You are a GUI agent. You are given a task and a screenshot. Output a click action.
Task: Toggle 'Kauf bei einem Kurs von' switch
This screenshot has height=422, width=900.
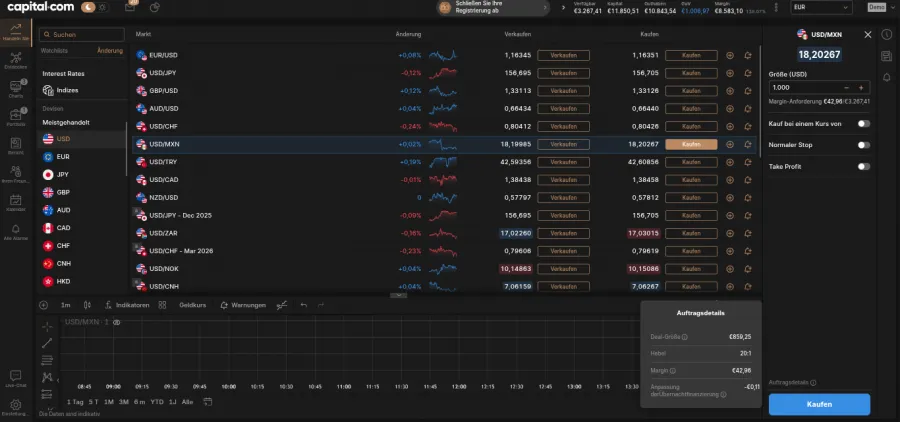tap(863, 123)
